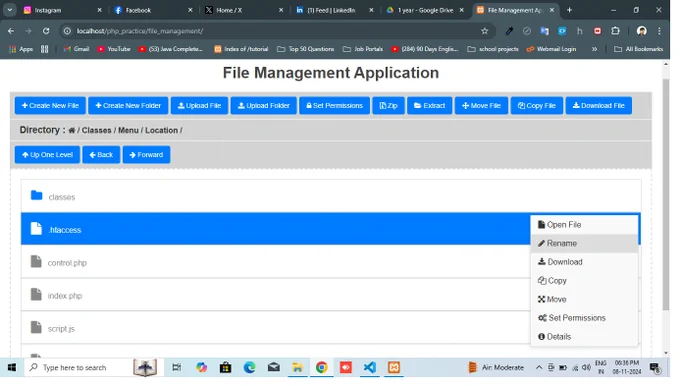Show hidden system tray icons
The height and width of the screenshot is (386, 680).
tap(539, 368)
